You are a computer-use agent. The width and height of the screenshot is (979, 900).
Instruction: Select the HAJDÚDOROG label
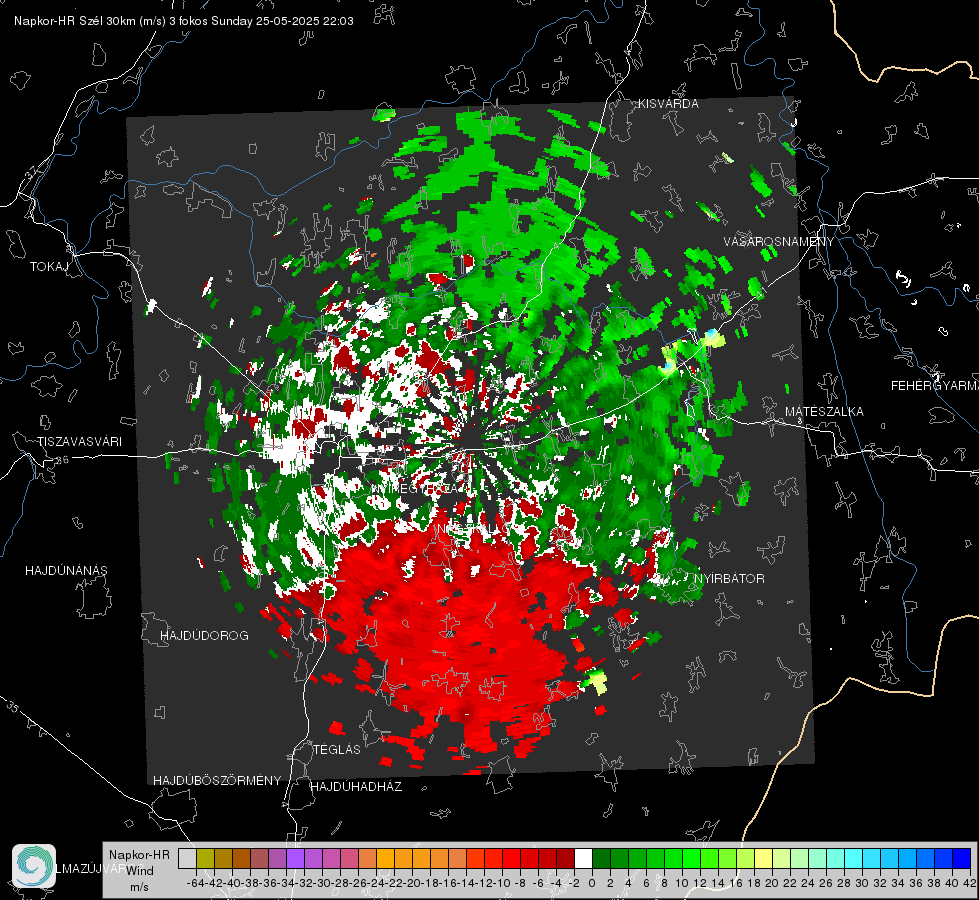pyautogui.click(x=204, y=635)
